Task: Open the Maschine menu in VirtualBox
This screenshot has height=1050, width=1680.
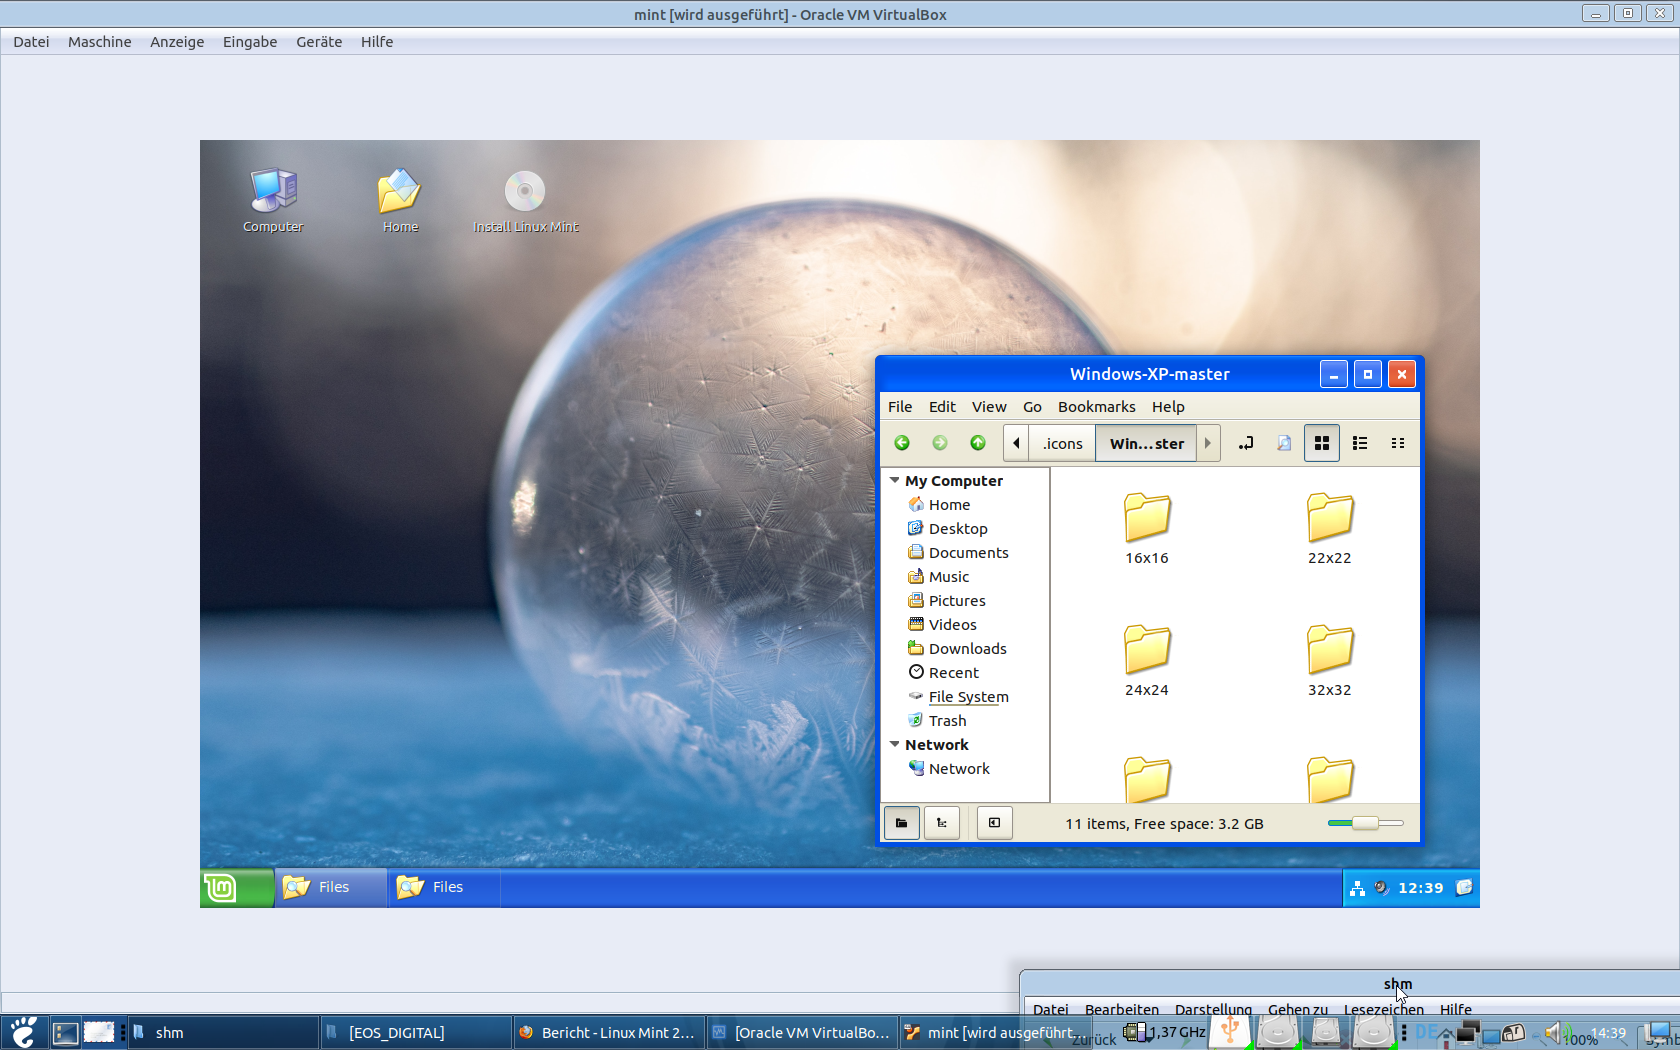Action: [100, 42]
